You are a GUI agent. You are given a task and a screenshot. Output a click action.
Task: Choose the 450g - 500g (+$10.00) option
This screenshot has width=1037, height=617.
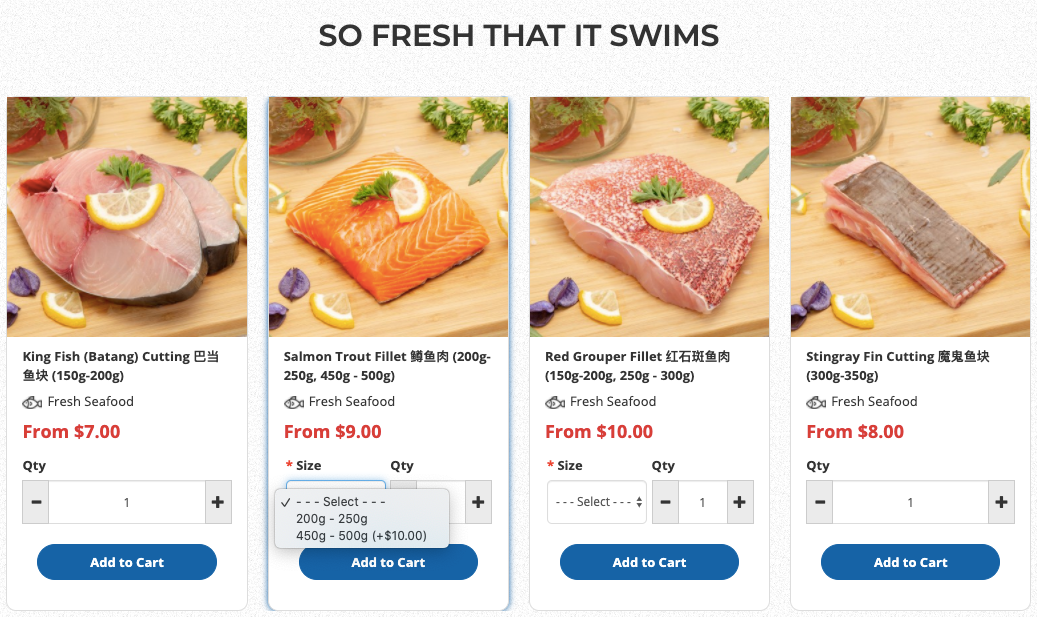[361, 536]
